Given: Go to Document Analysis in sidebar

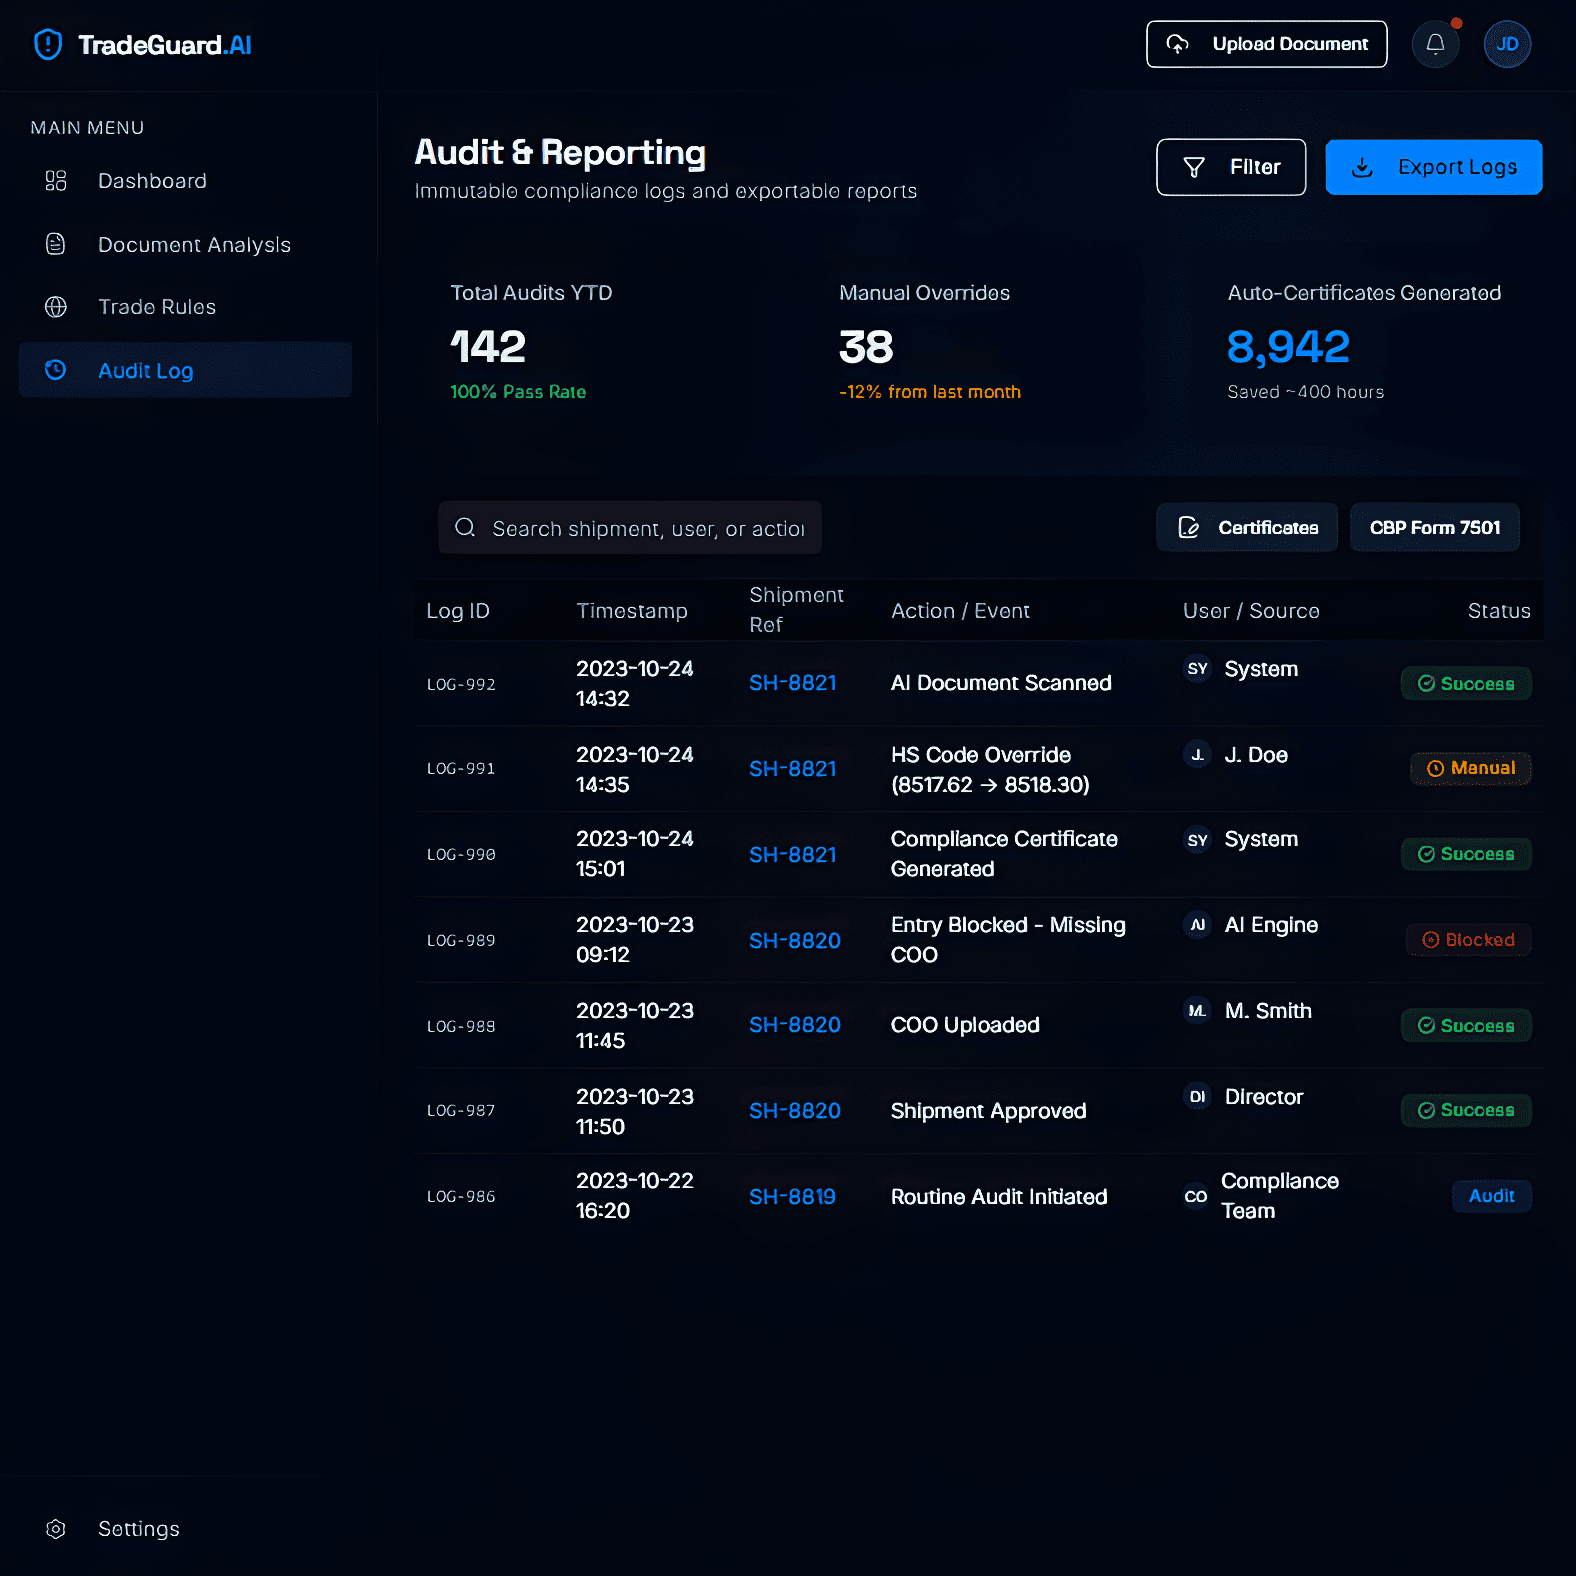Looking at the screenshot, I should click(194, 245).
